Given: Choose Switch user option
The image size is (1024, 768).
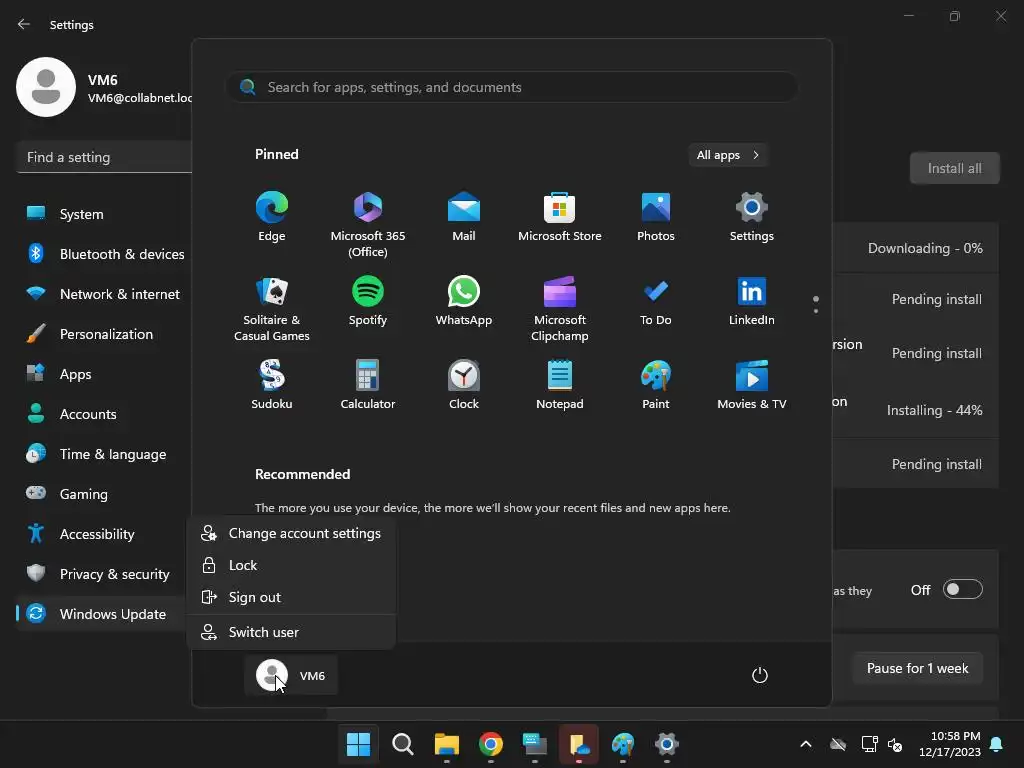Looking at the screenshot, I should click(x=291, y=632).
